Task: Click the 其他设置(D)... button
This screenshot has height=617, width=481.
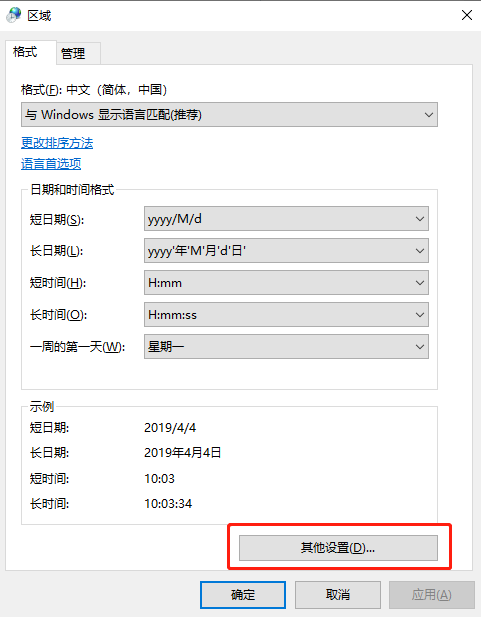Action: tap(338, 547)
